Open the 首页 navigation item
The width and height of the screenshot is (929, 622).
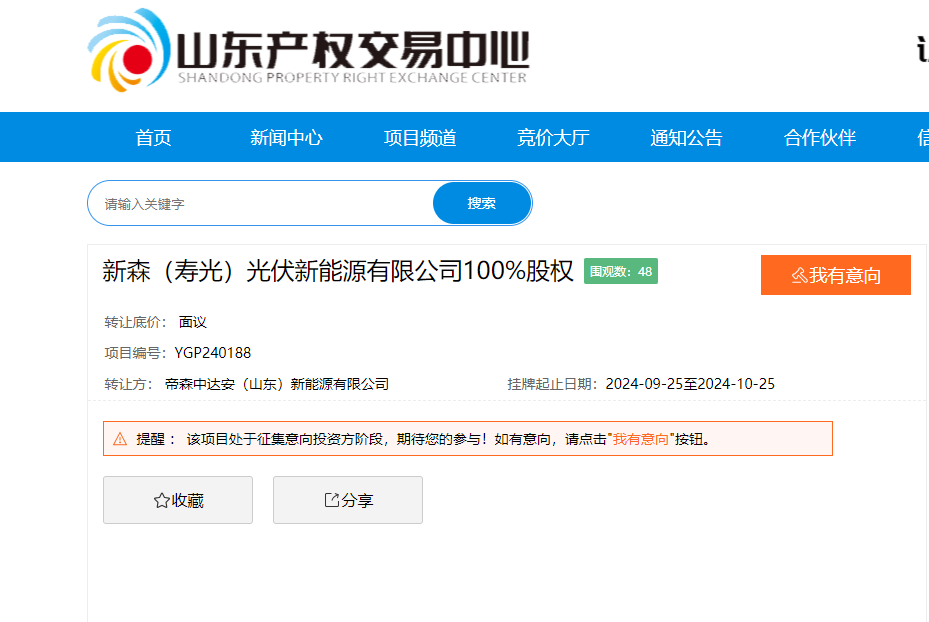pos(154,138)
